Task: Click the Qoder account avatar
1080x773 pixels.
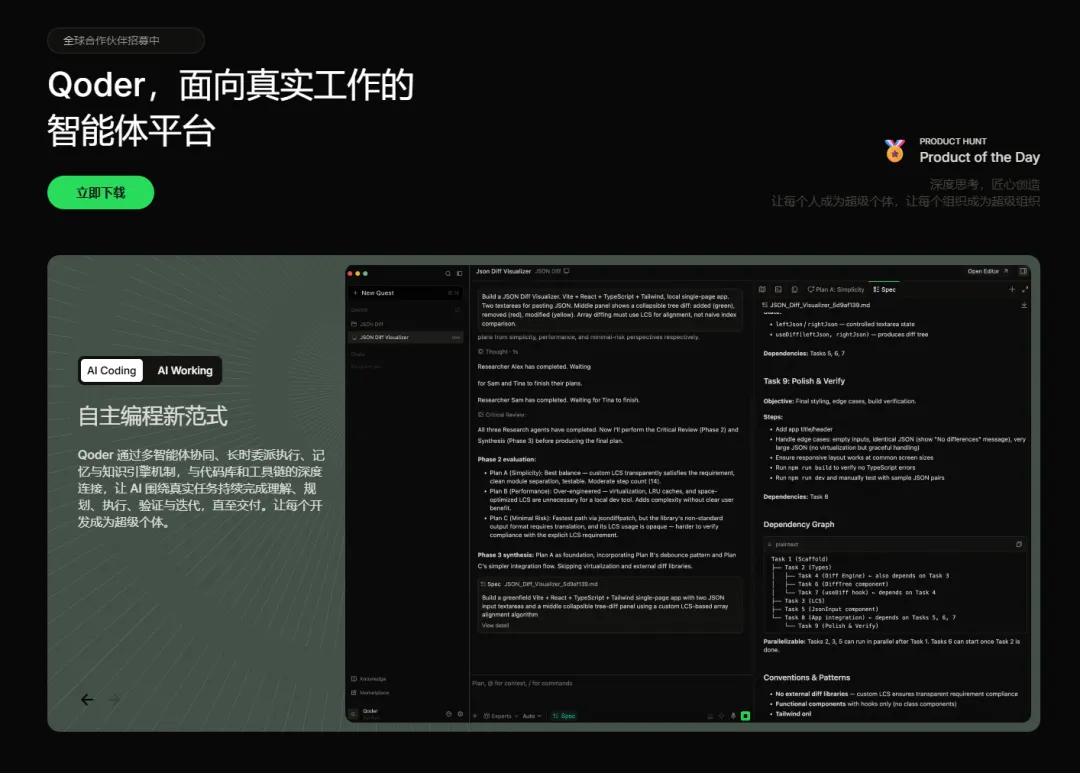Action: 353,714
